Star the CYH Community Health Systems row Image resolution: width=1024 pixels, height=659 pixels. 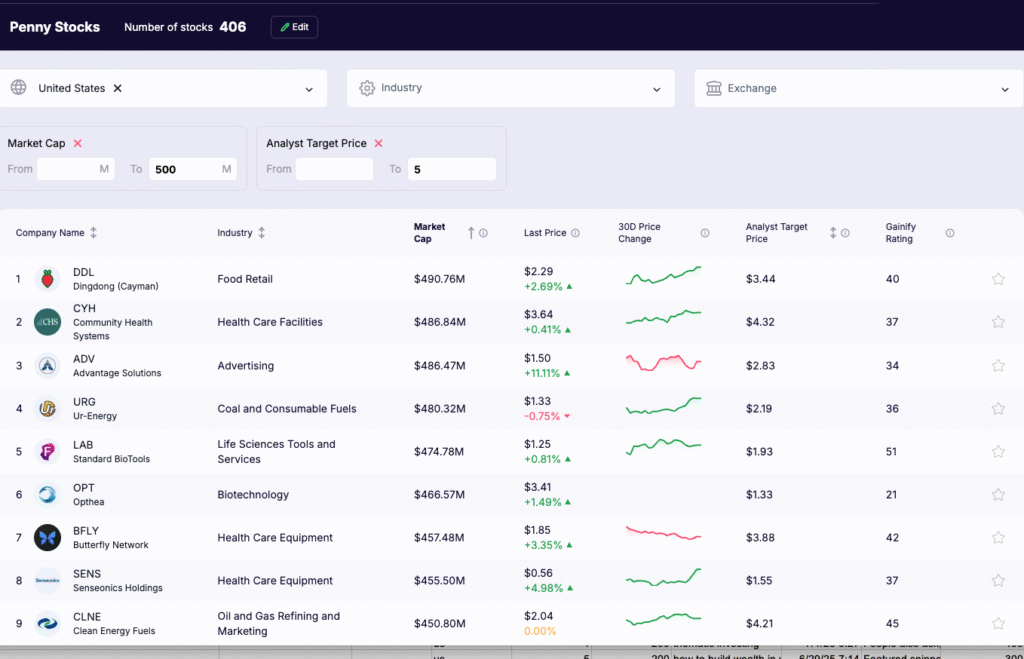998,322
